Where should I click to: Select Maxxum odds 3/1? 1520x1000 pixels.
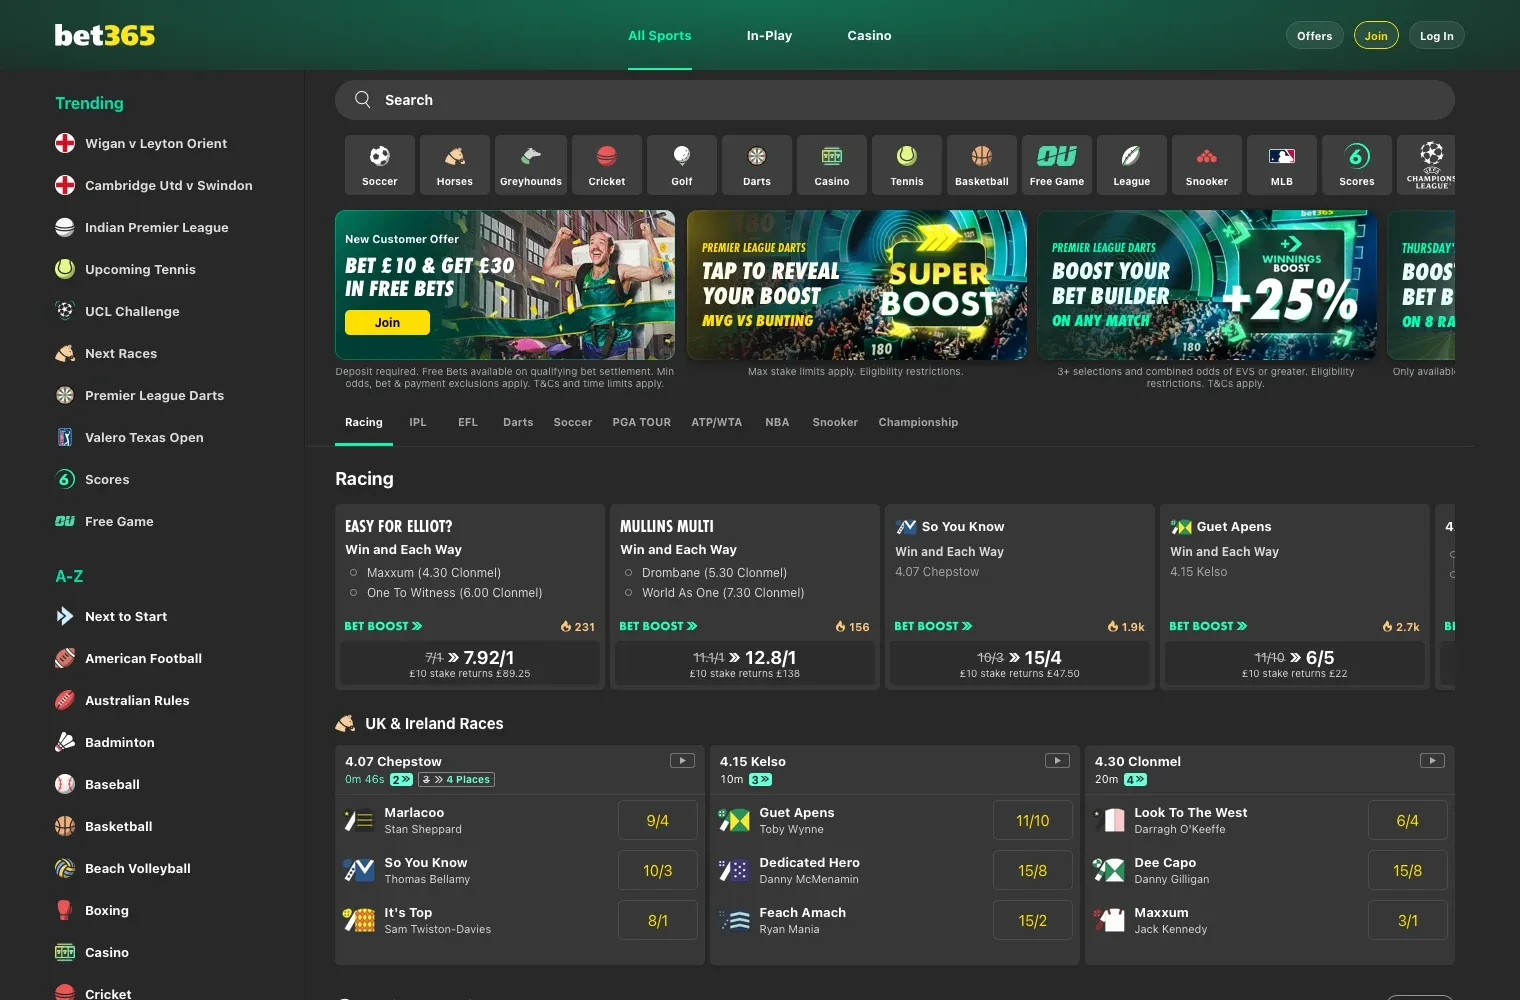pos(1408,920)
